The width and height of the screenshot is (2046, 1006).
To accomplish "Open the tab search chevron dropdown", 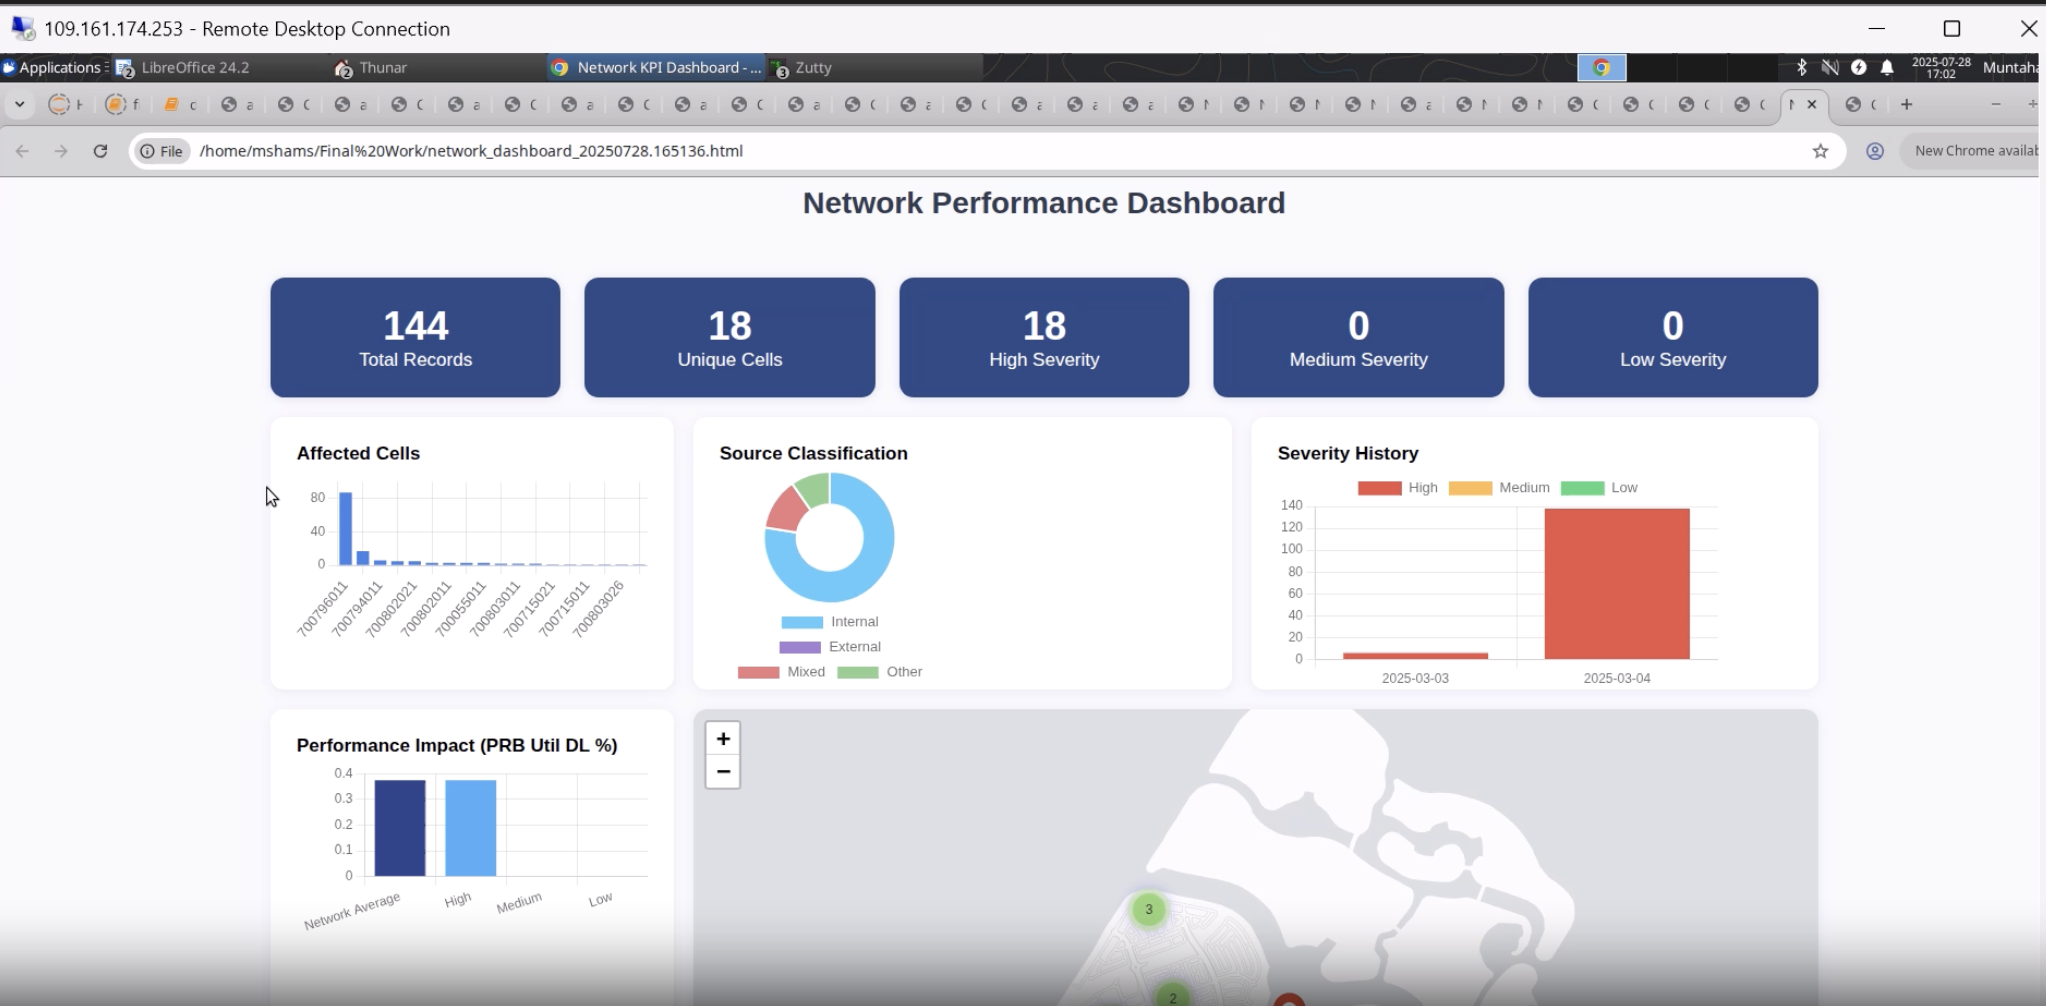I will (21, 103).
